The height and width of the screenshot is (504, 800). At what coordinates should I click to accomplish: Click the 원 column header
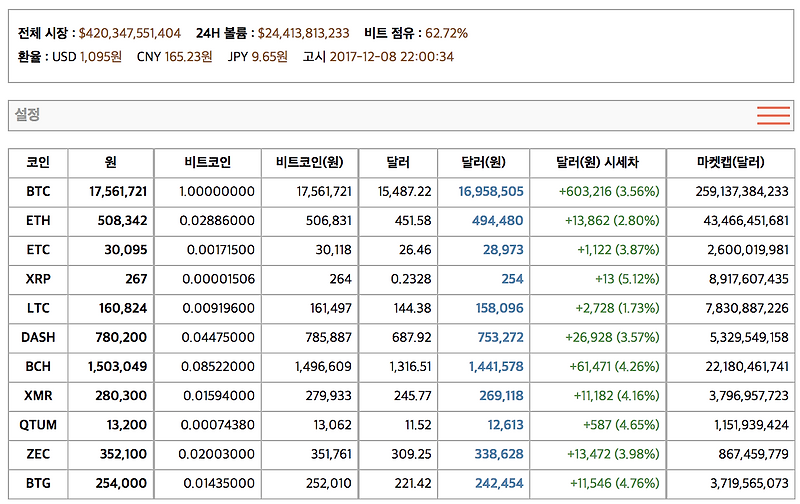click(111, 162)
